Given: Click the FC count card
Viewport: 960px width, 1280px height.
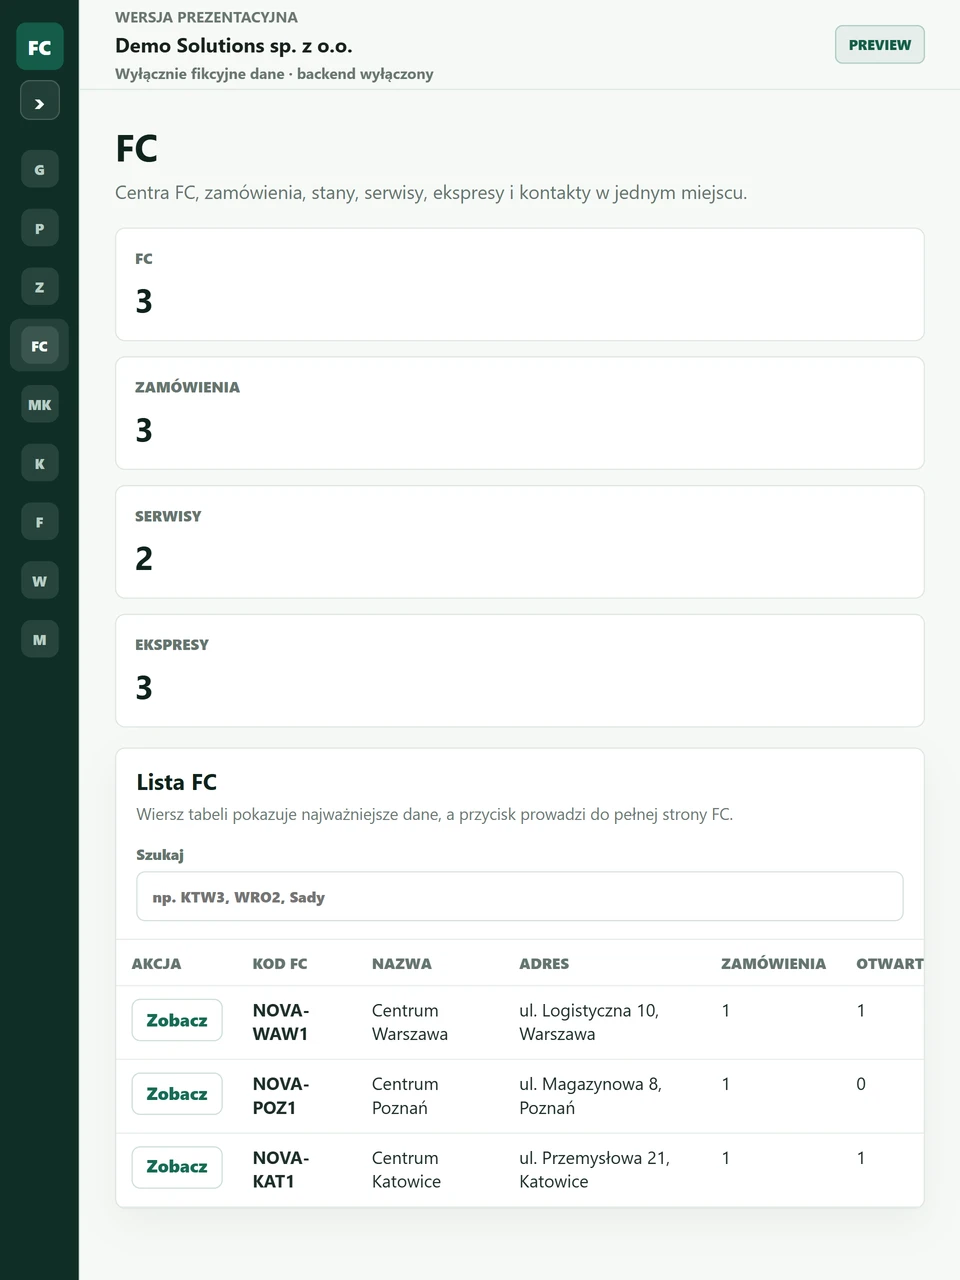Looking at the screenshot, I should point(520,285).
